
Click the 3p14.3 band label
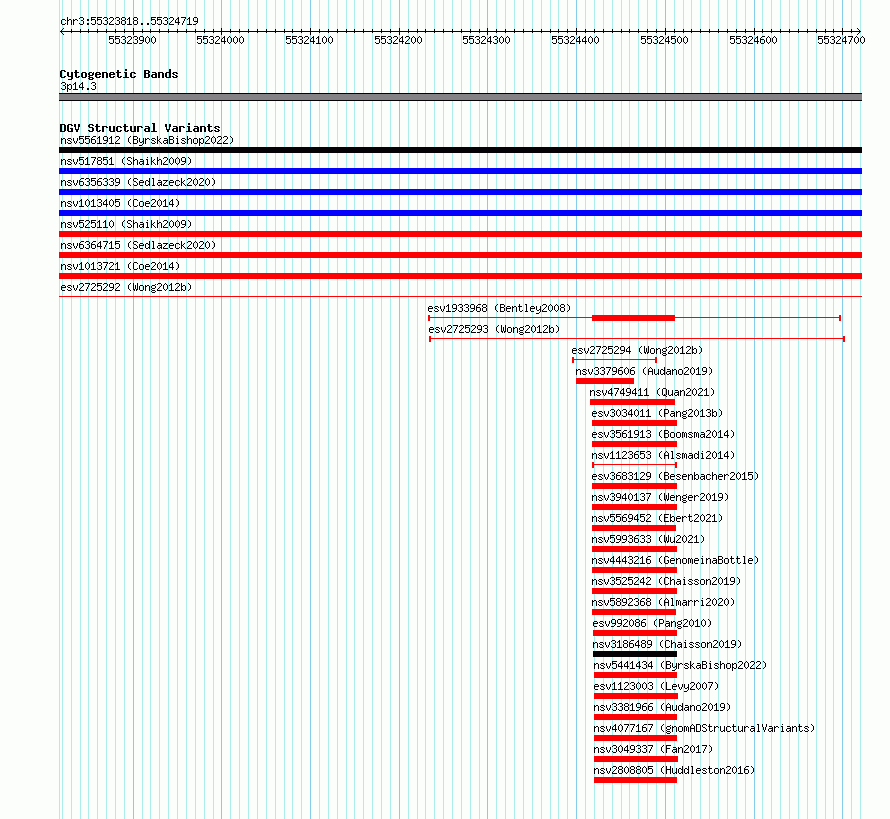coord(78,86)
